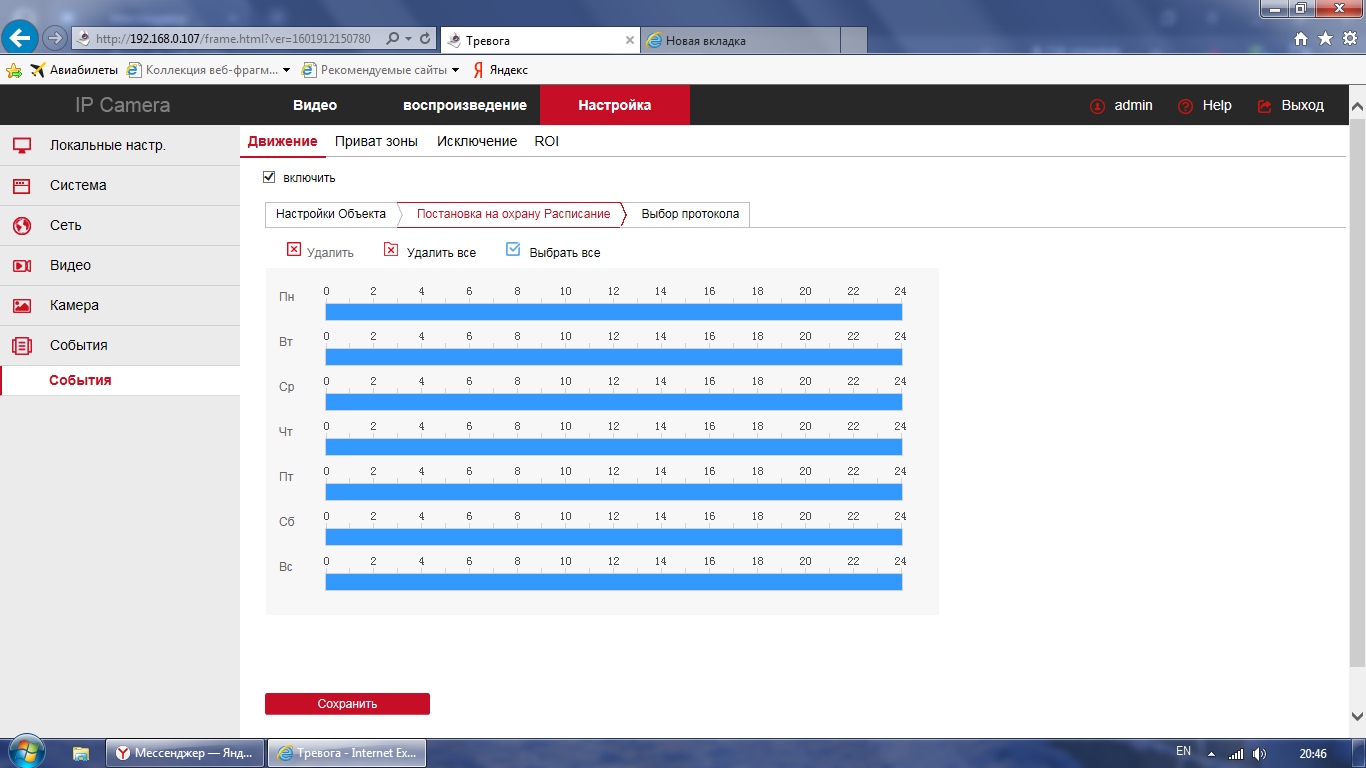
Task: Open the воспроизведение playback menu
Action: click(x=464, y=105)
